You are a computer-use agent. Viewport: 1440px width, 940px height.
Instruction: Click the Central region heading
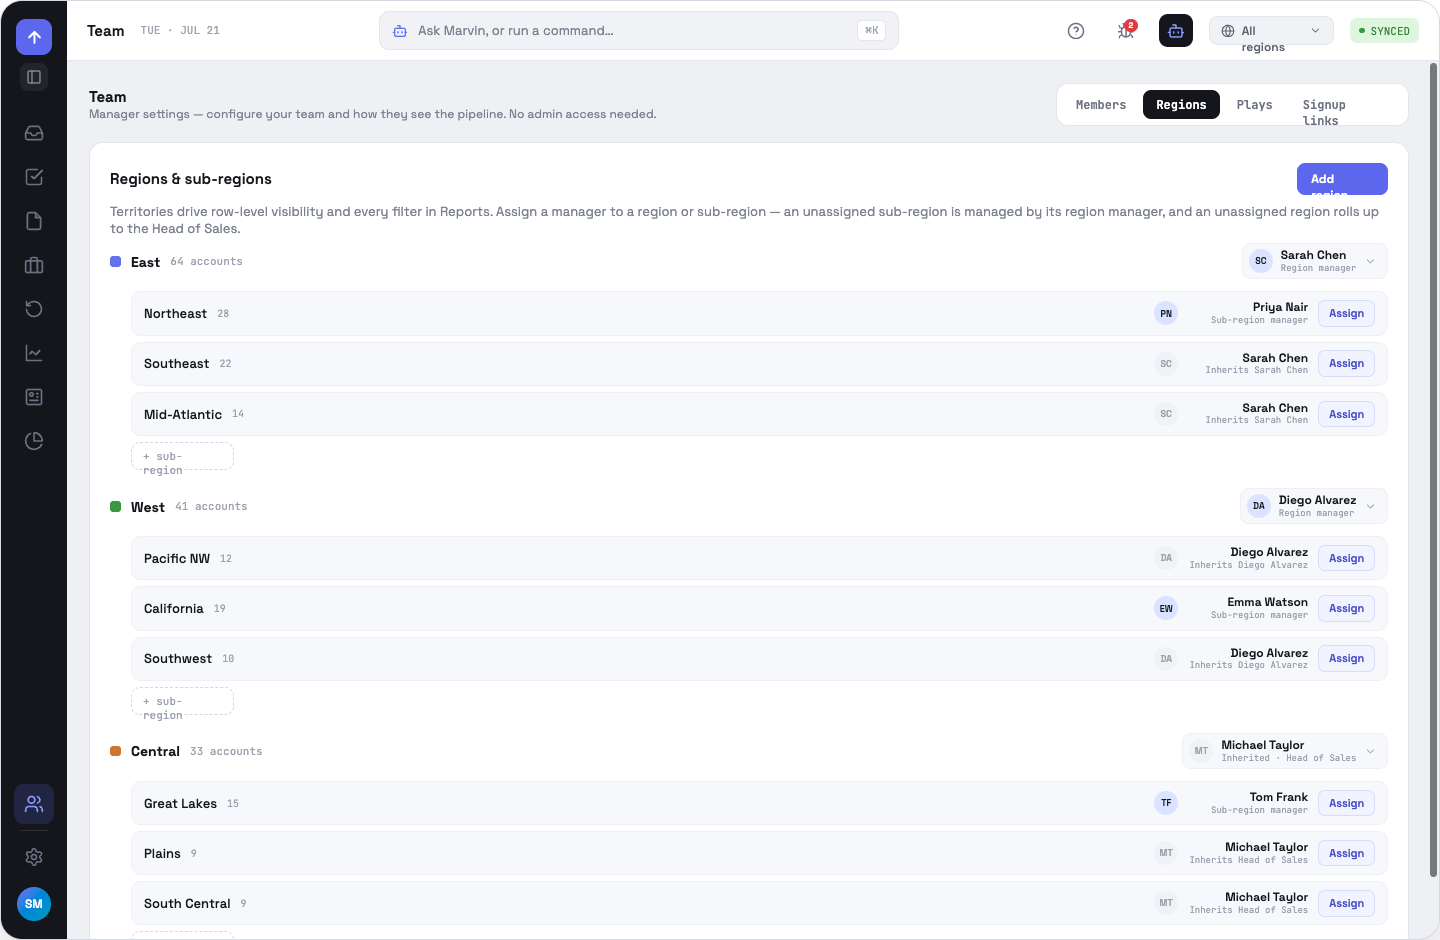coord(155,752)
